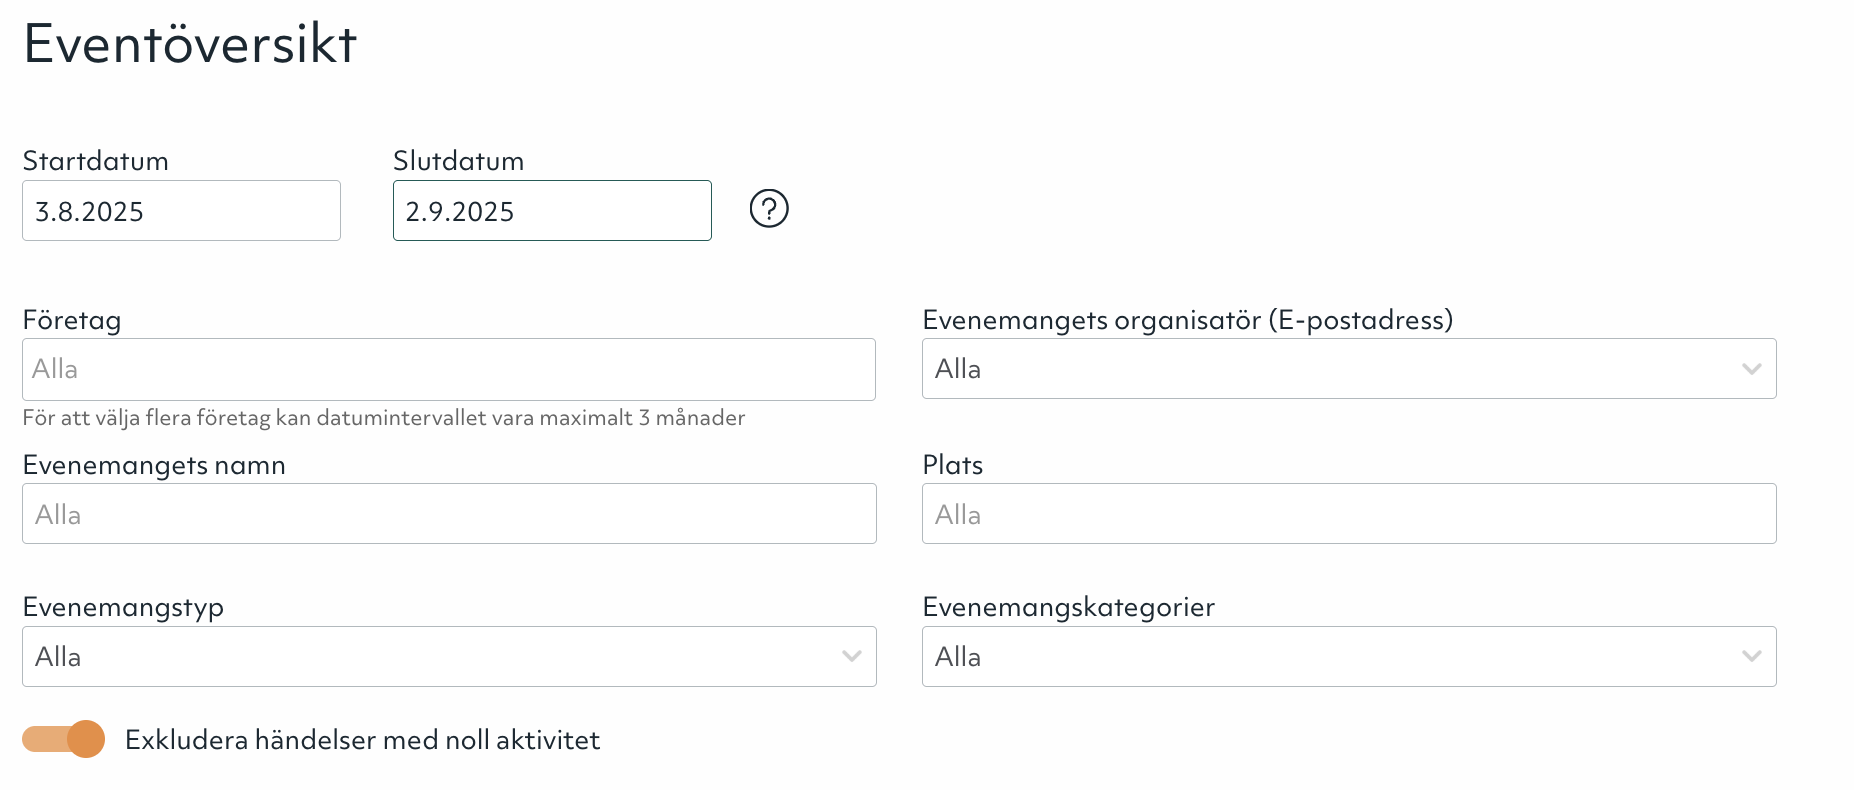Click the Plats label text

point(952,465)
